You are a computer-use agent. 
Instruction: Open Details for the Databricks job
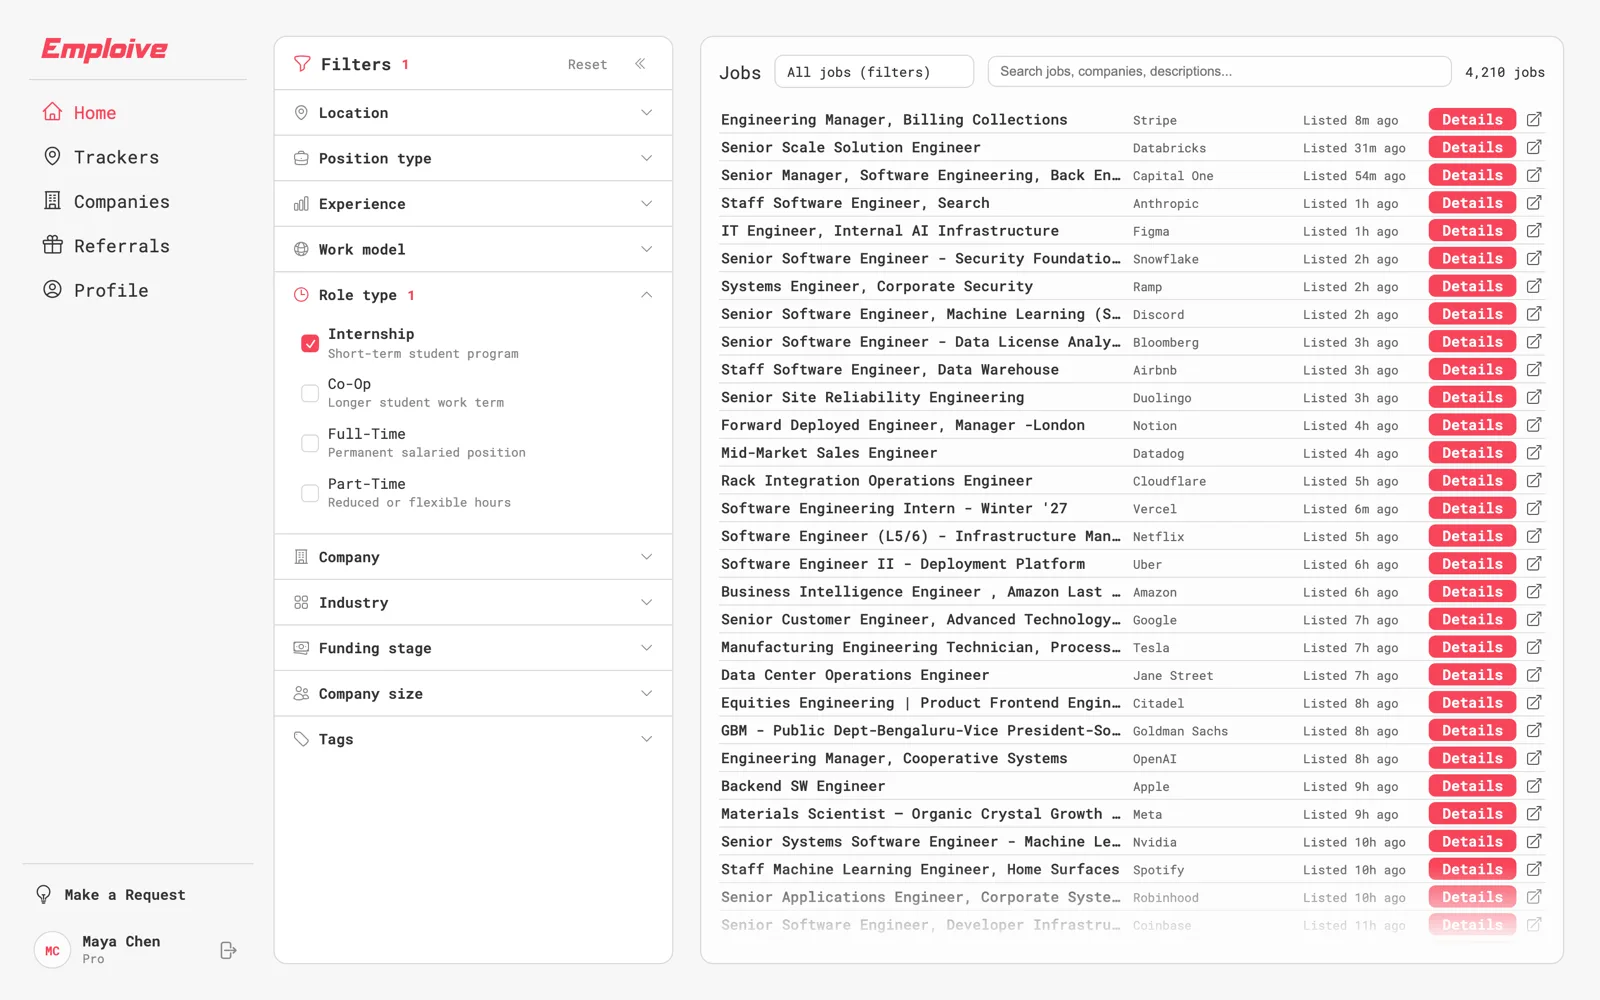[1472, 147]
